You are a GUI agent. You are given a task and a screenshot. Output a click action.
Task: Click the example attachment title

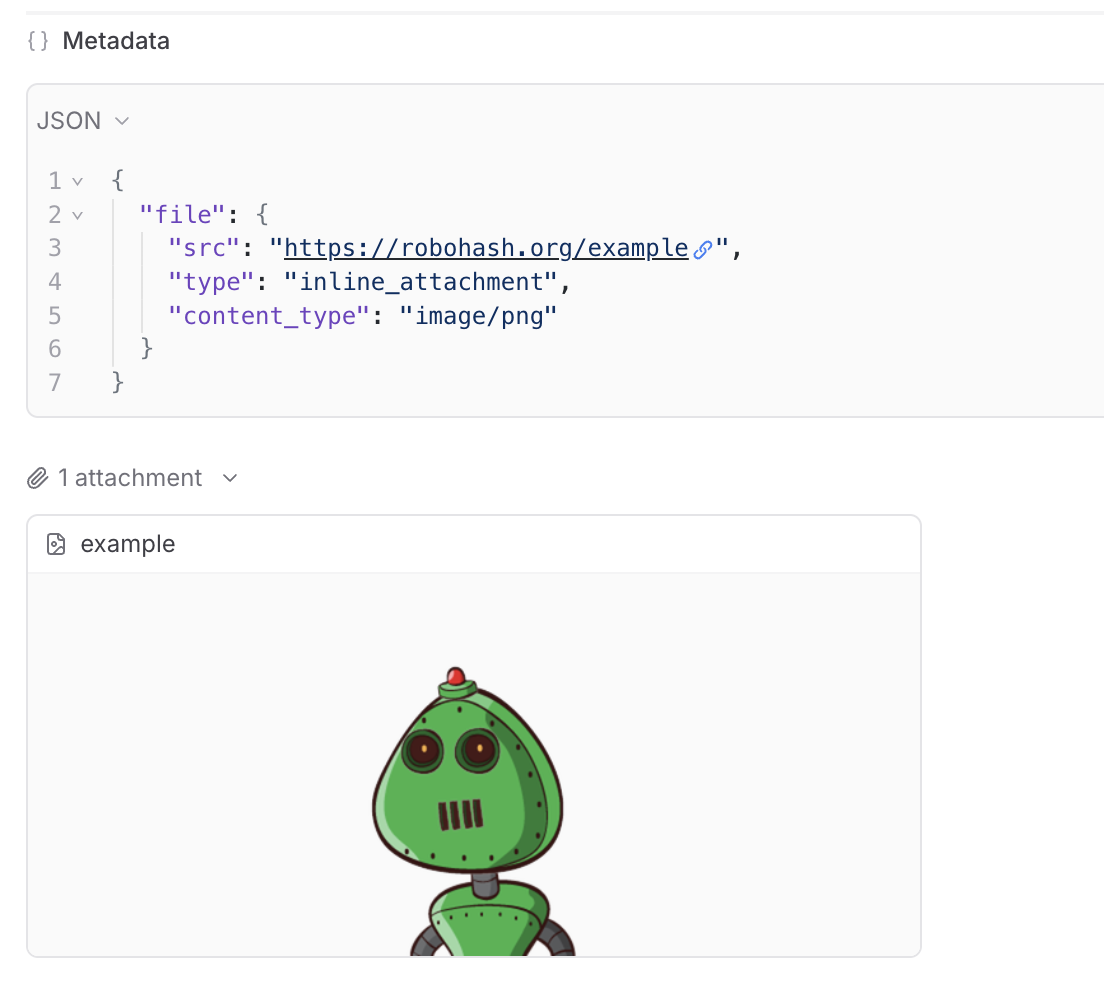click(127, 544)
